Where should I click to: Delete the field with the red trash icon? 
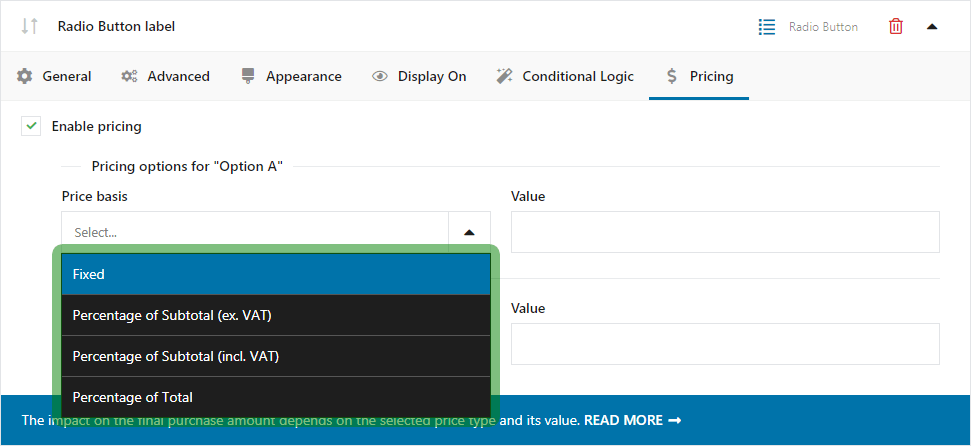[x=895, y=27]
